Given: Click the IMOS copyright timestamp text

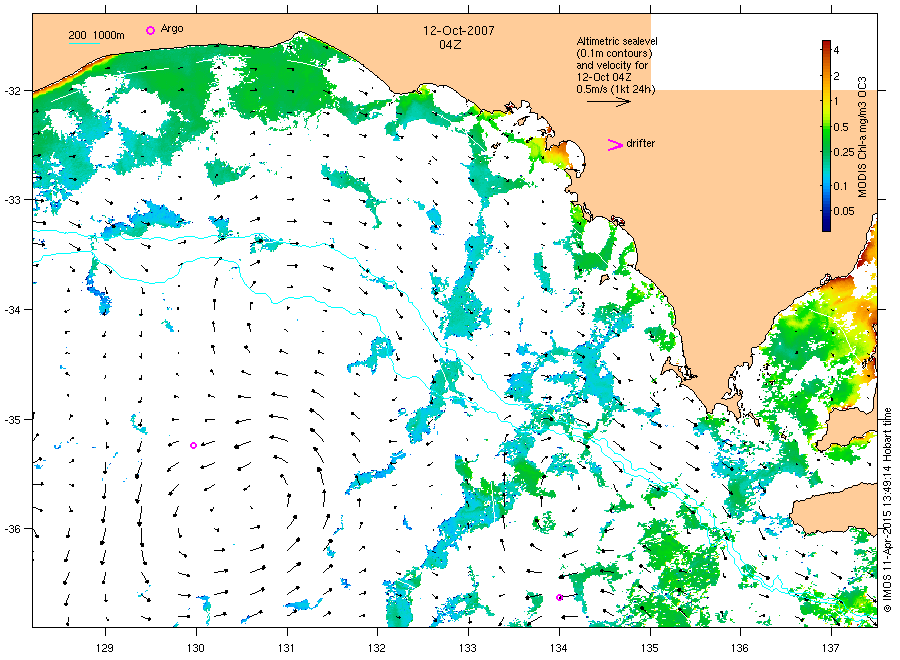Looking at the screenshot, I should click(x=887, y=510).
